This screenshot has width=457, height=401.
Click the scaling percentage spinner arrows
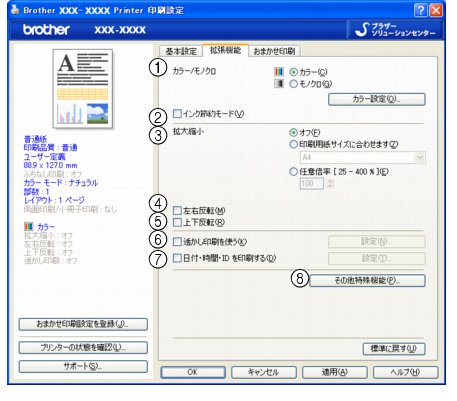(x=330, y=184)
